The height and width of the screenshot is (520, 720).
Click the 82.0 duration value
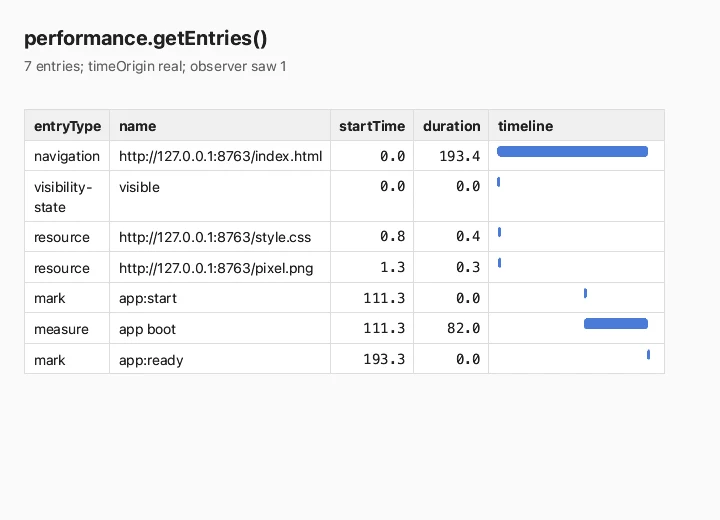click(464, 328)
